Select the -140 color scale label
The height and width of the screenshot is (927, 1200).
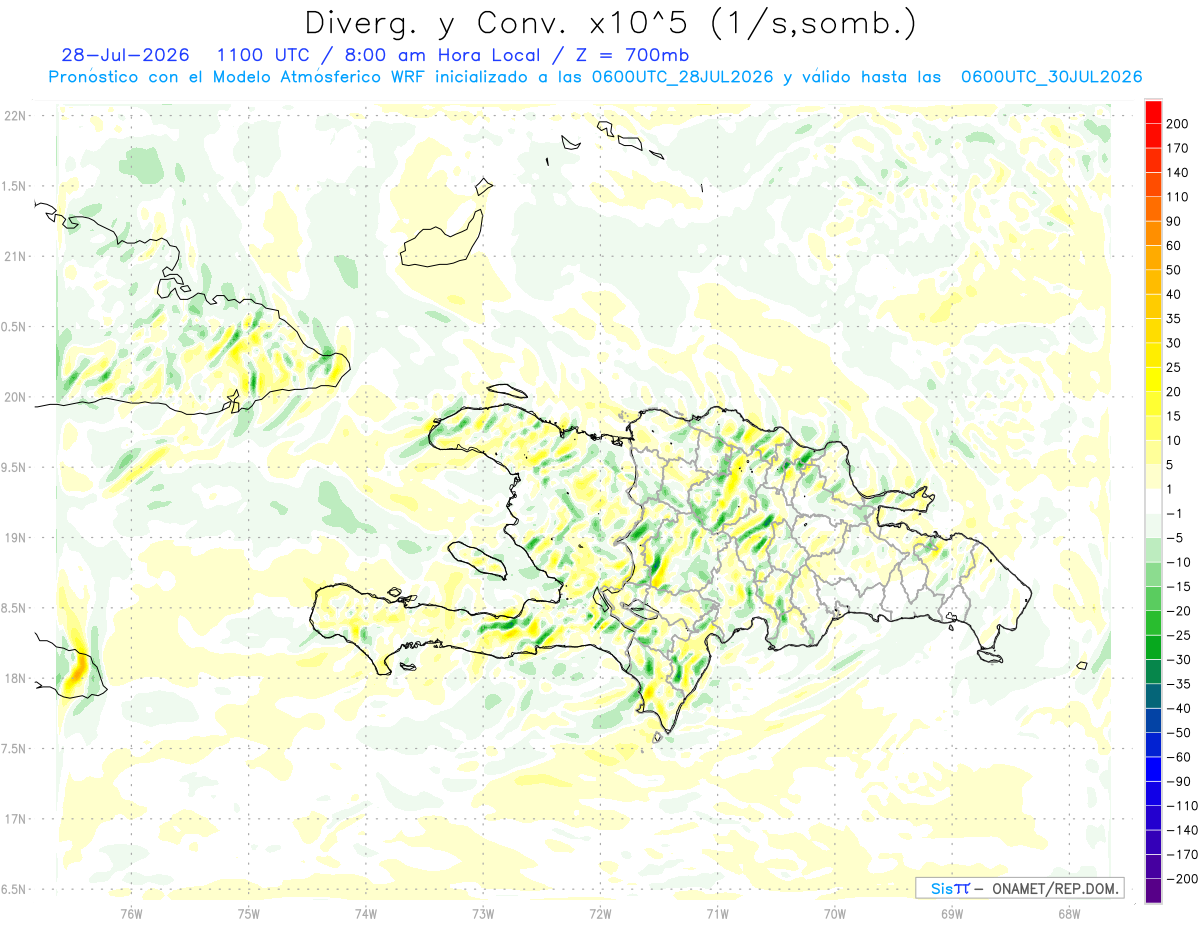[x=1184, y=830]
